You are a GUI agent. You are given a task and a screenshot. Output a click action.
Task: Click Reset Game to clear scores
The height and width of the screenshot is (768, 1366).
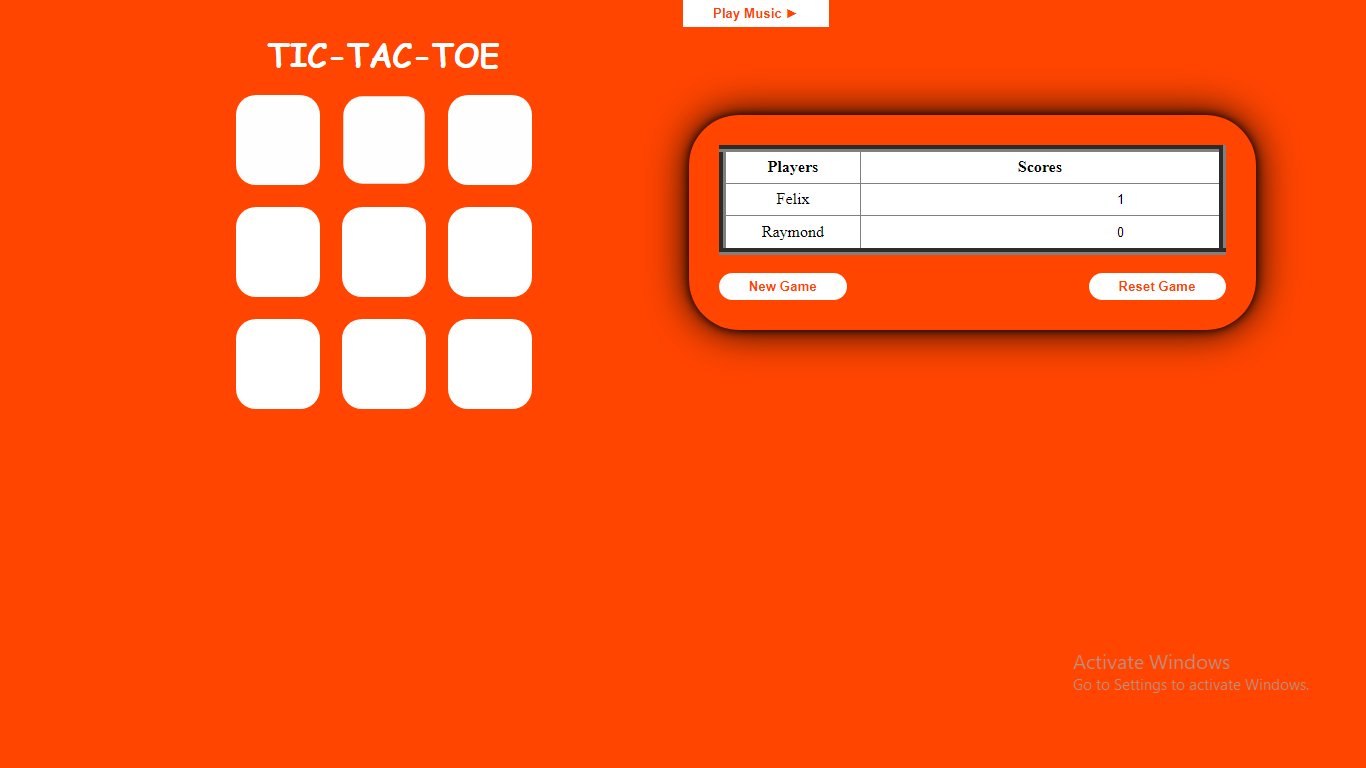point(1157,286)
